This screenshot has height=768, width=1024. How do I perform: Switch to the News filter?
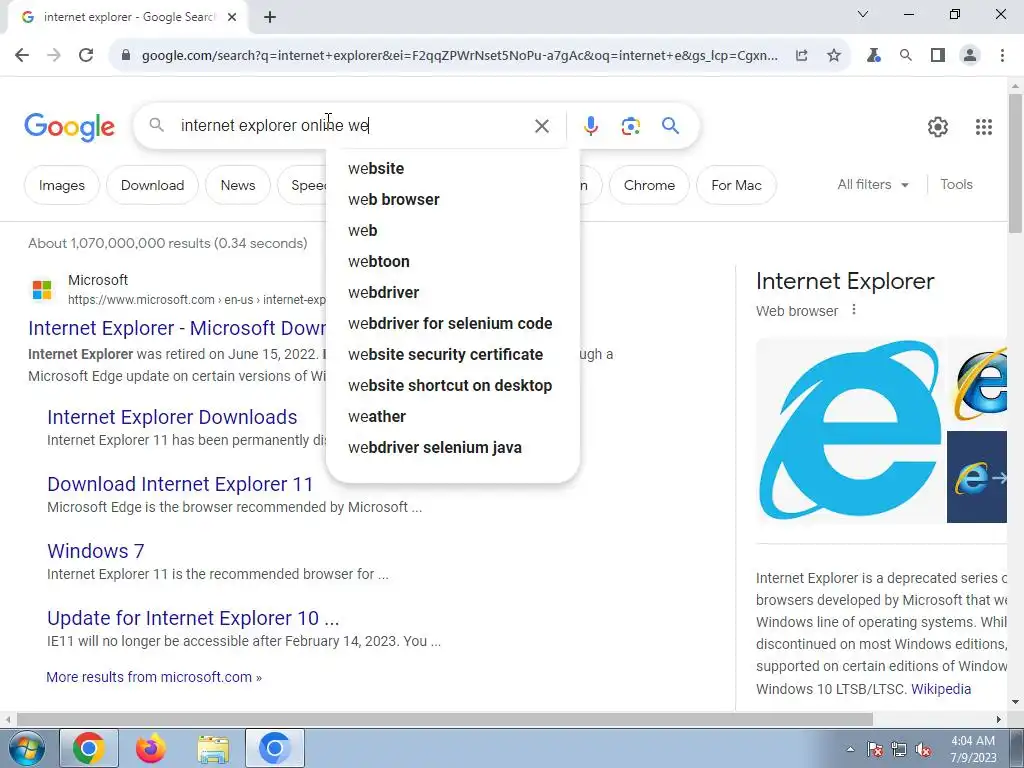(238, 185)
